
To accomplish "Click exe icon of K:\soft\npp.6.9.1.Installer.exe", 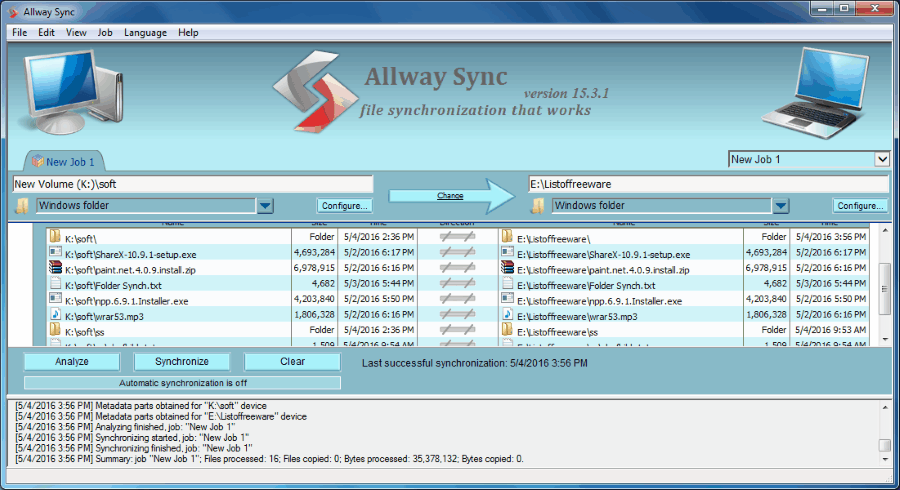I will click(x=55, y=298).
